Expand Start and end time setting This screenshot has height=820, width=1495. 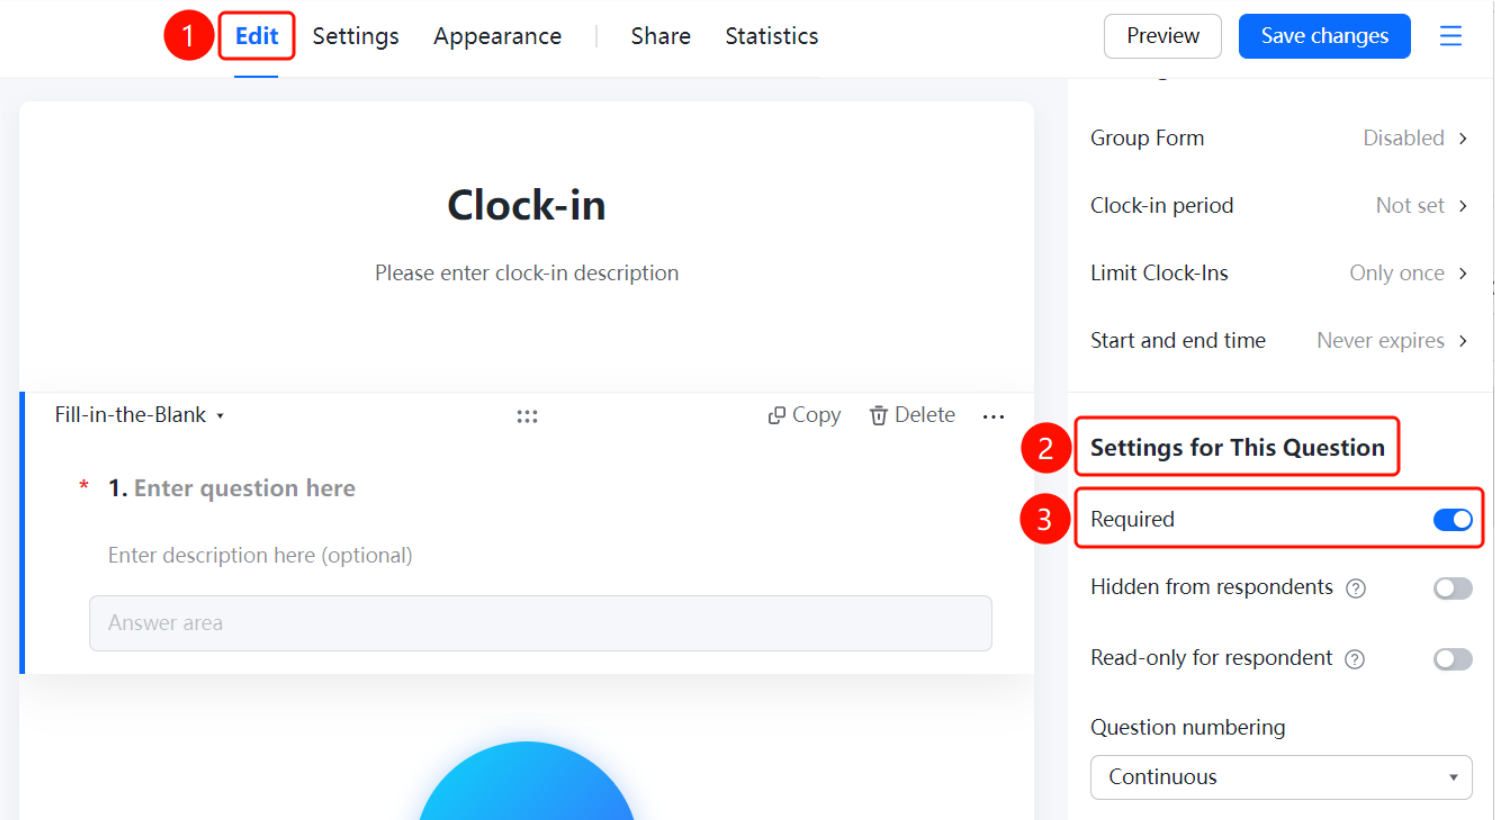click(1279, 341)
